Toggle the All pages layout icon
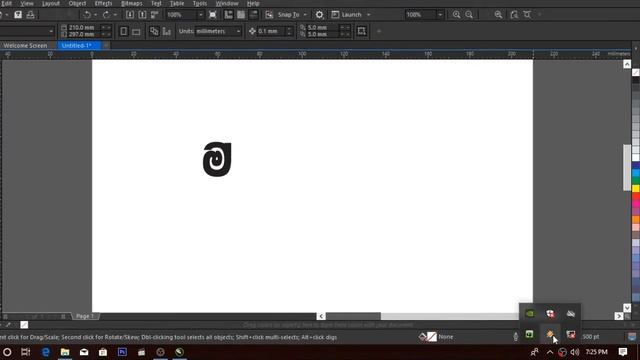The width and height of the screenshot is (640, 360). (154, 31)
